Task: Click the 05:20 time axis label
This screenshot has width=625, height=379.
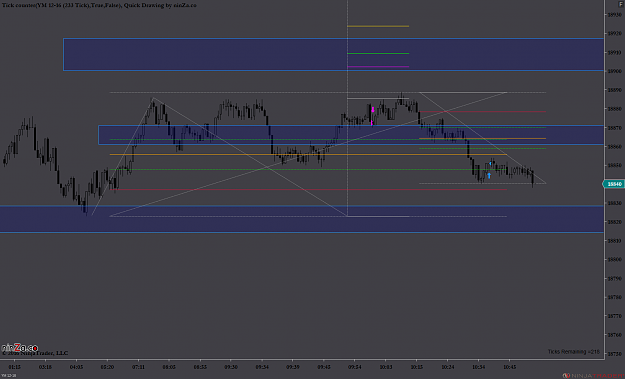Action: 107,366
